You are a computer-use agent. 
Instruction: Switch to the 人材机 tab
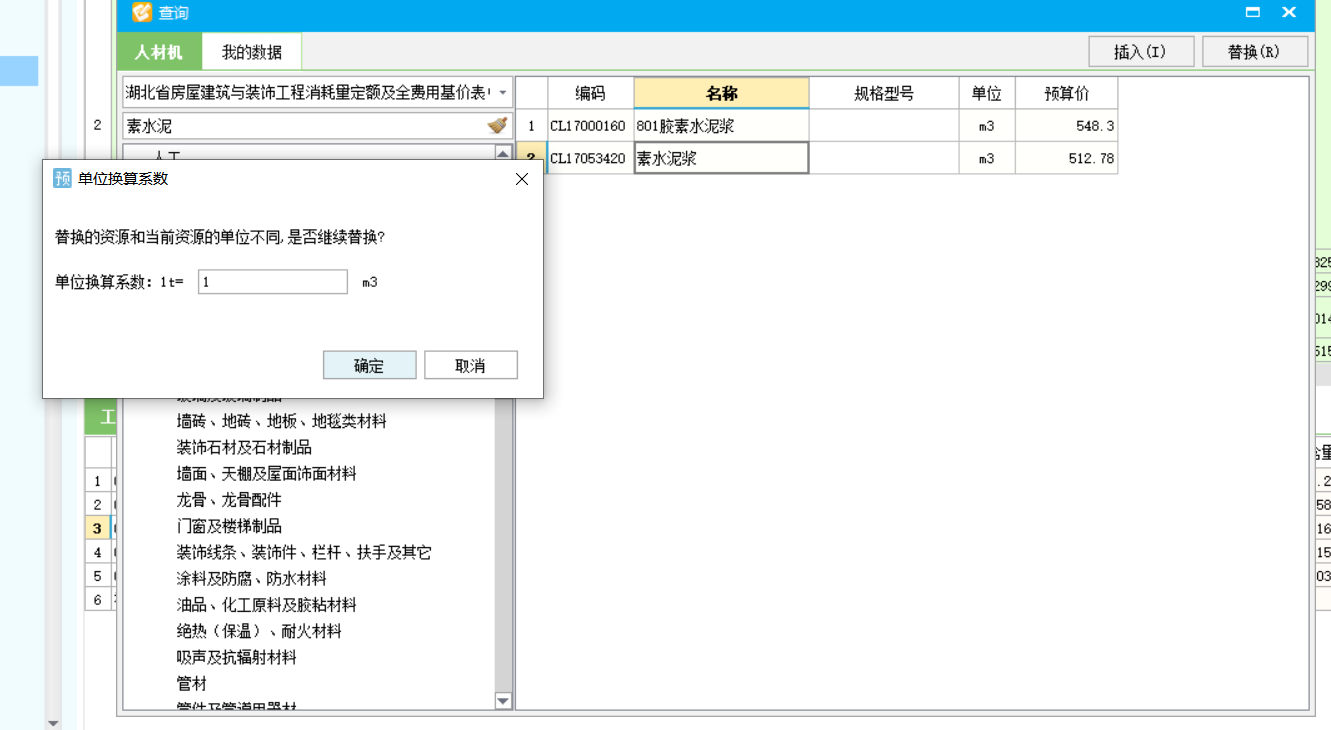click(x=159, y=52)
